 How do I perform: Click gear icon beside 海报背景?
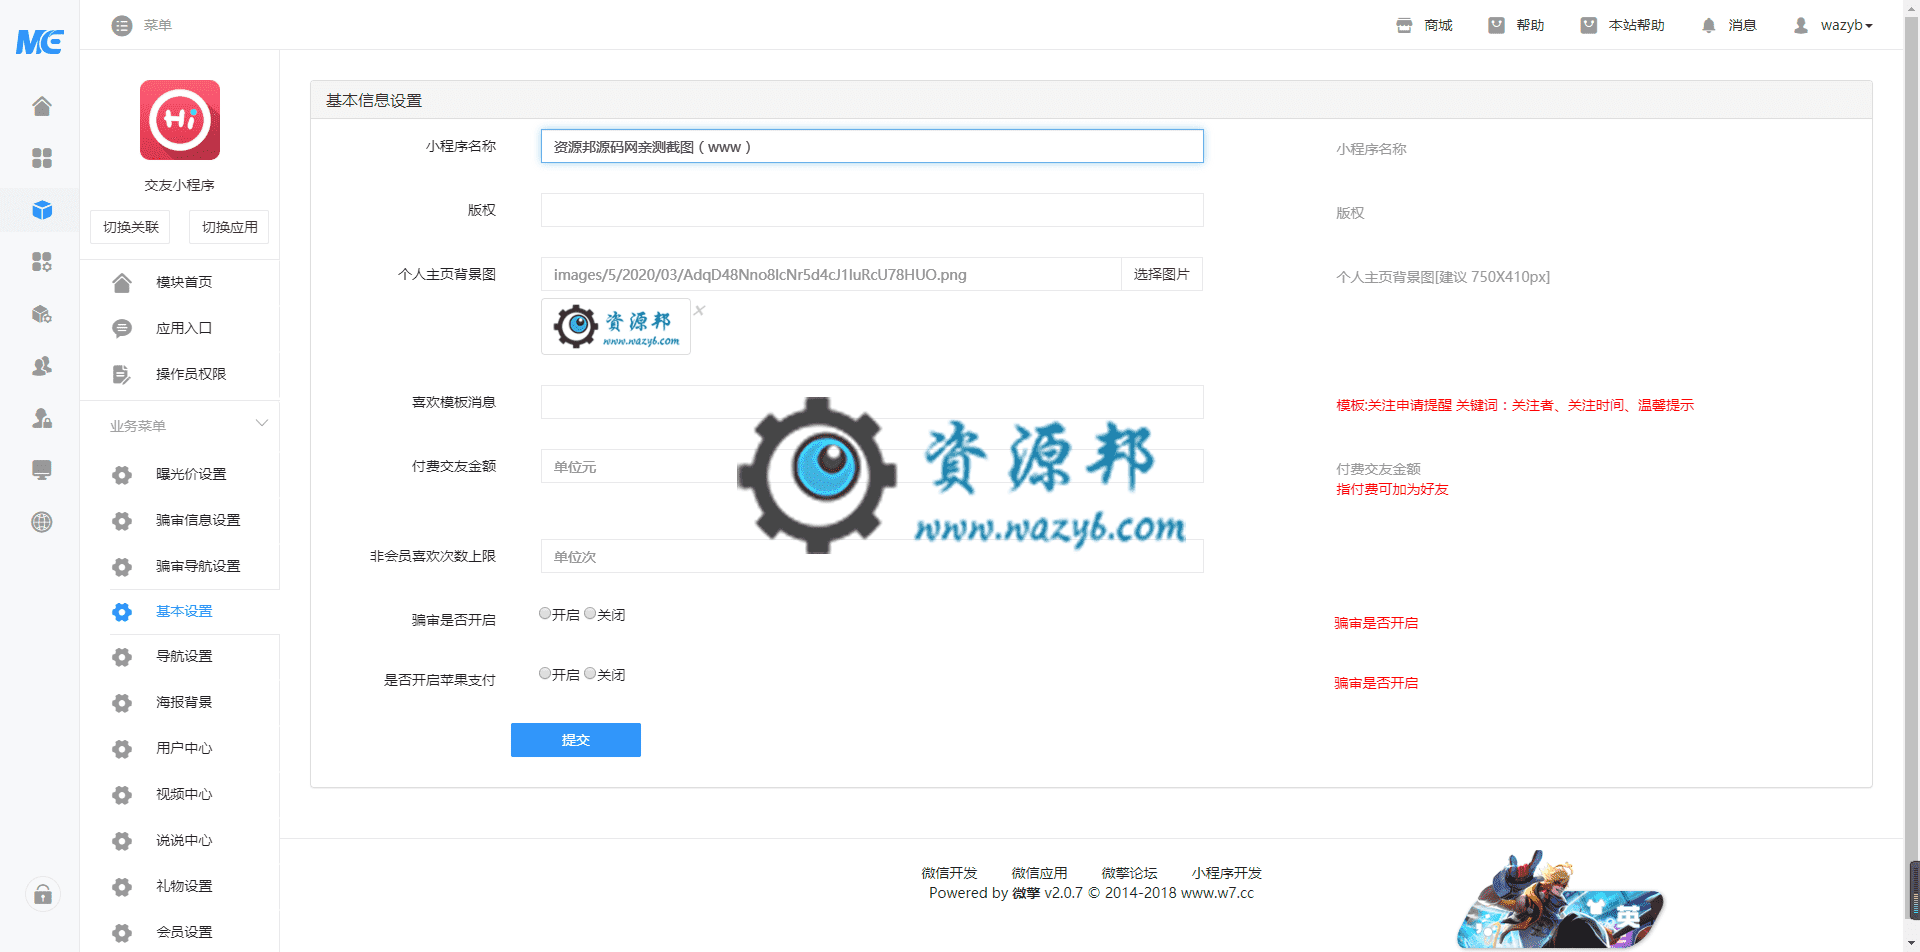click(x=122, y=703)
